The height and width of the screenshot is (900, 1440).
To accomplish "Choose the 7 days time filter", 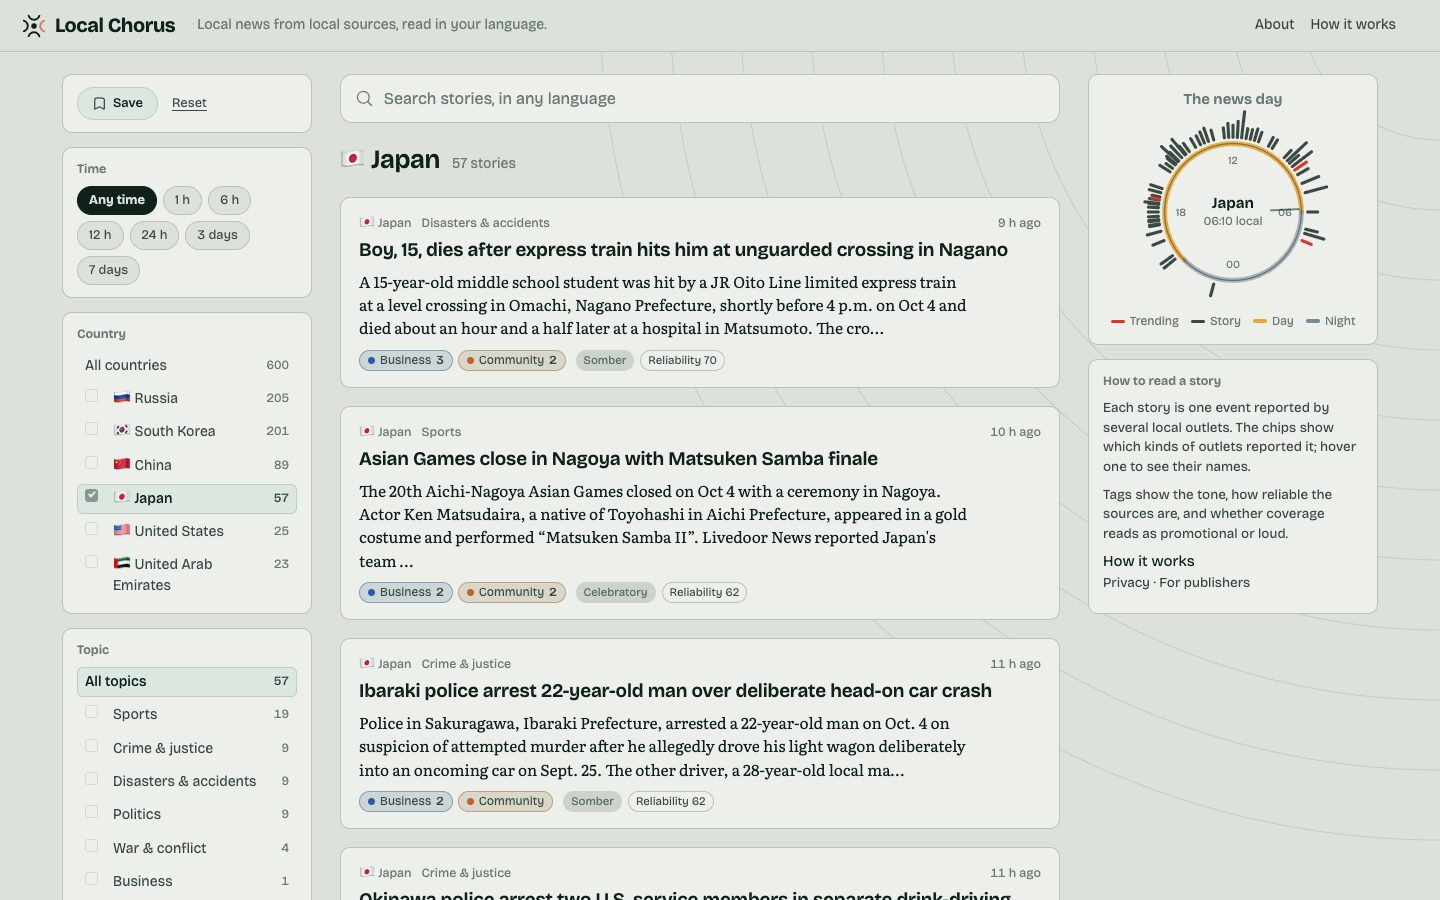I will point(108,270).
